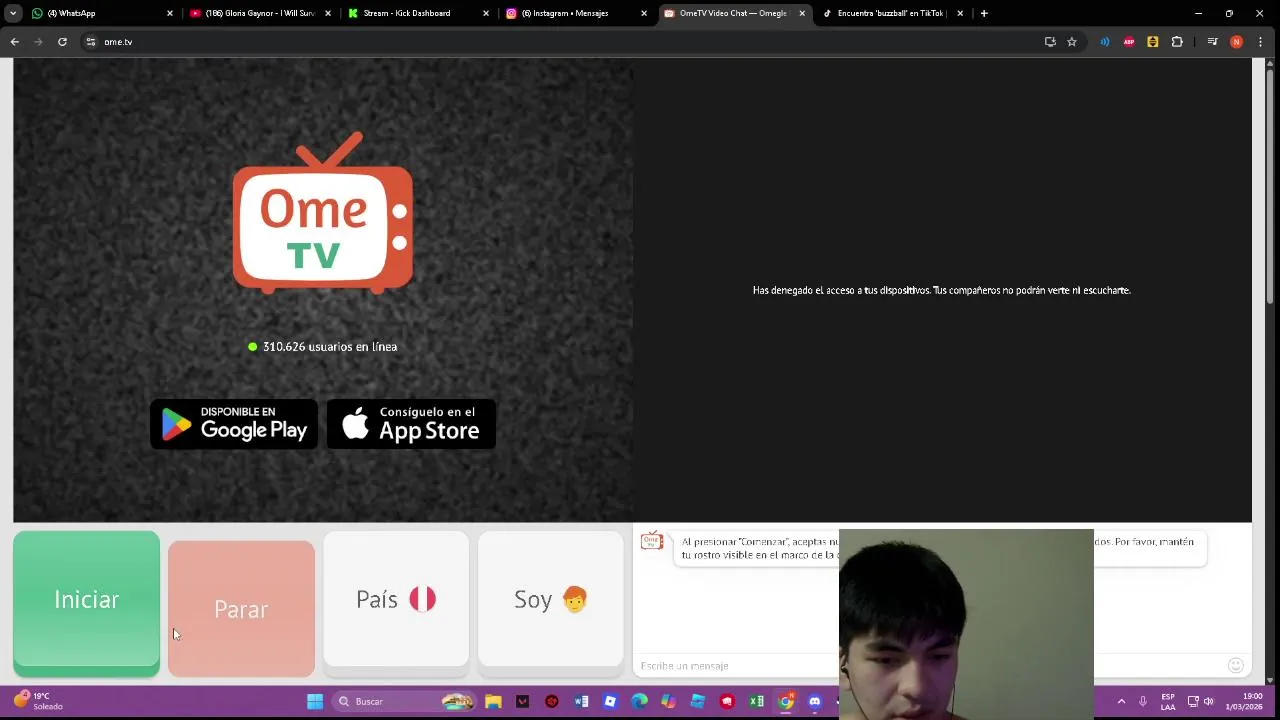Open the volume tray control
This screenshot has height=720, width=1280.
click(1209, 702)
